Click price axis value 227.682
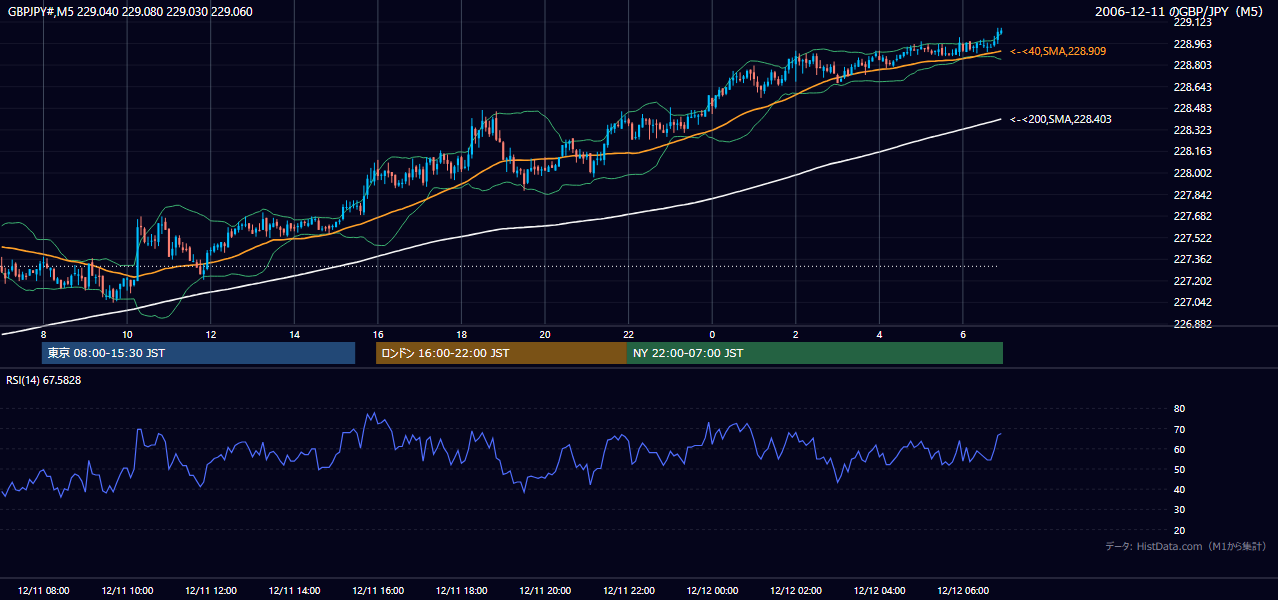Viewport: 1278px width, 600px height. click(x=1192, y=216)
